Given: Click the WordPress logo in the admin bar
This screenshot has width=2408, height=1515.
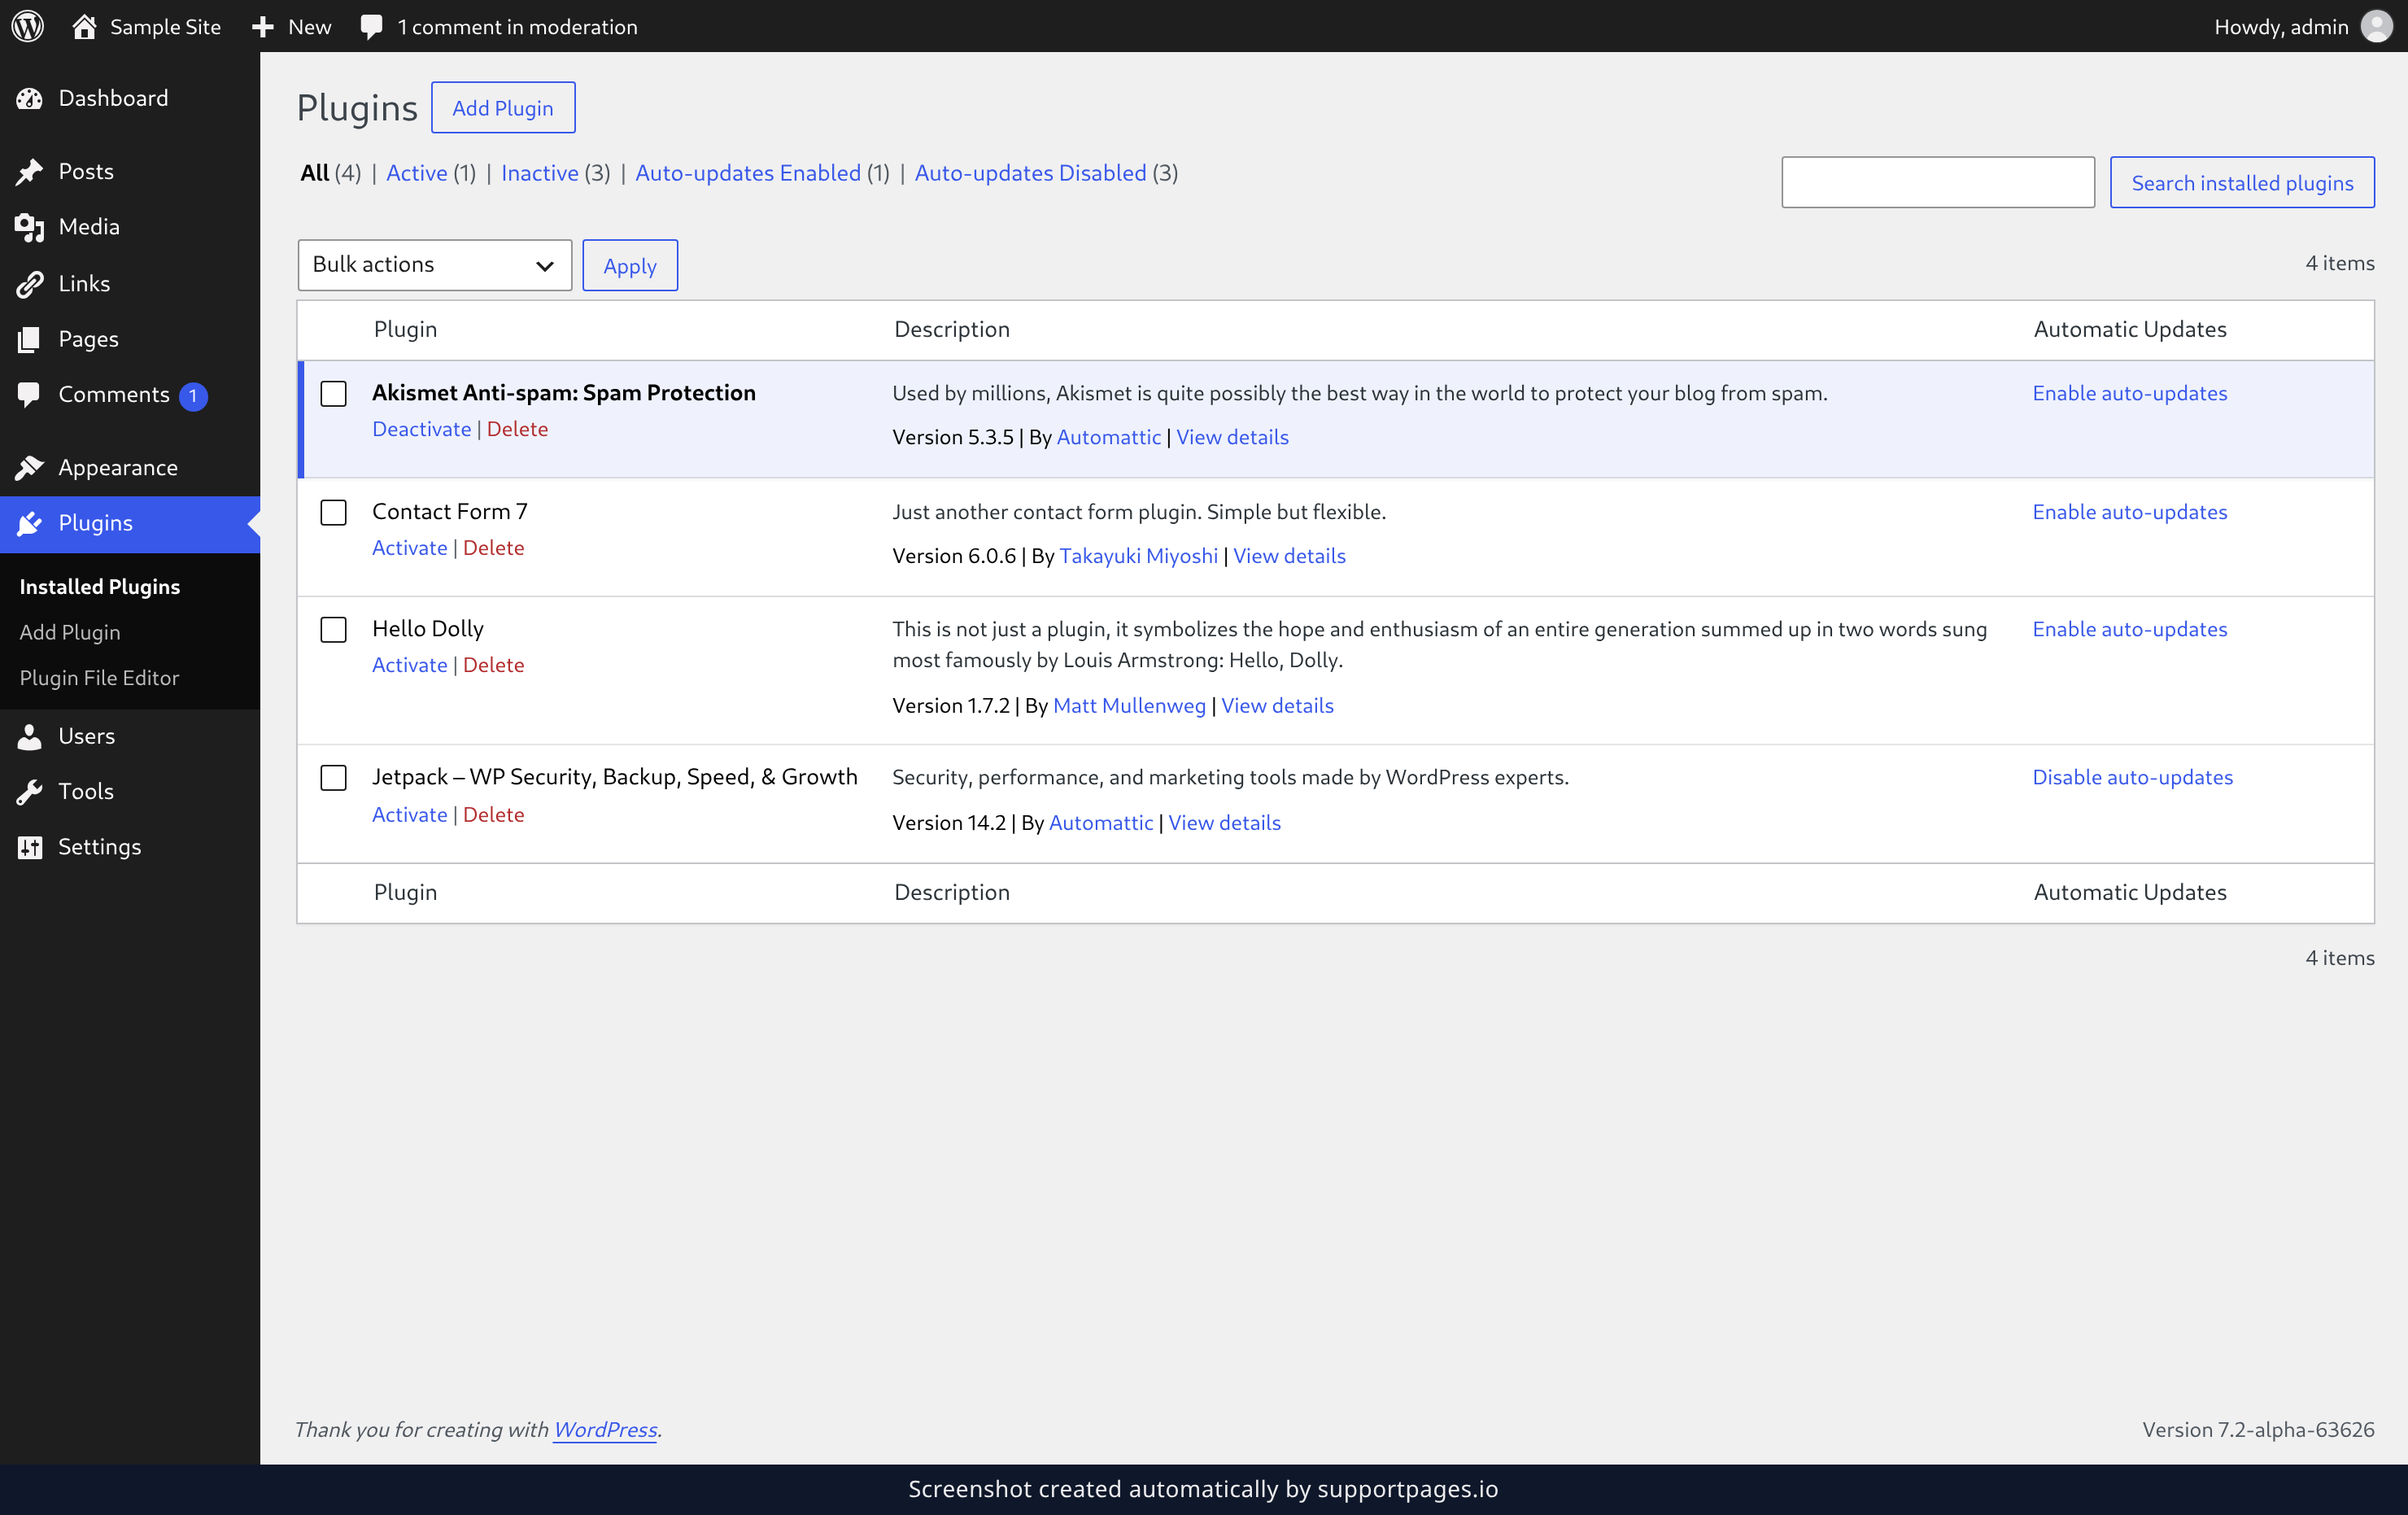Looking at the screenshot, I should click(x=27, y=26).
